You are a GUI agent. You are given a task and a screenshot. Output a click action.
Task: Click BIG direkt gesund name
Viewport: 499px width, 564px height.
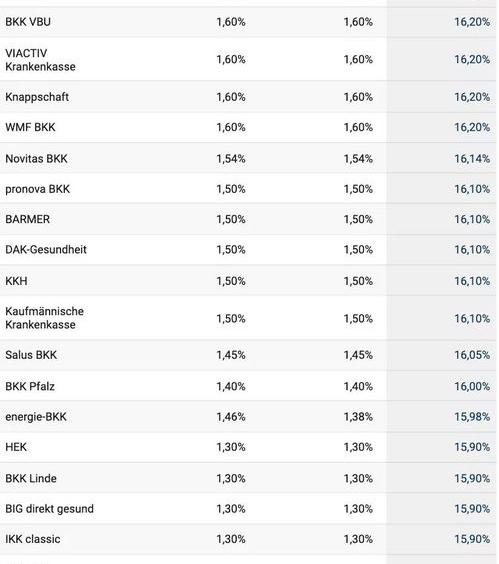pyautogui.click(x=49, y=509)
